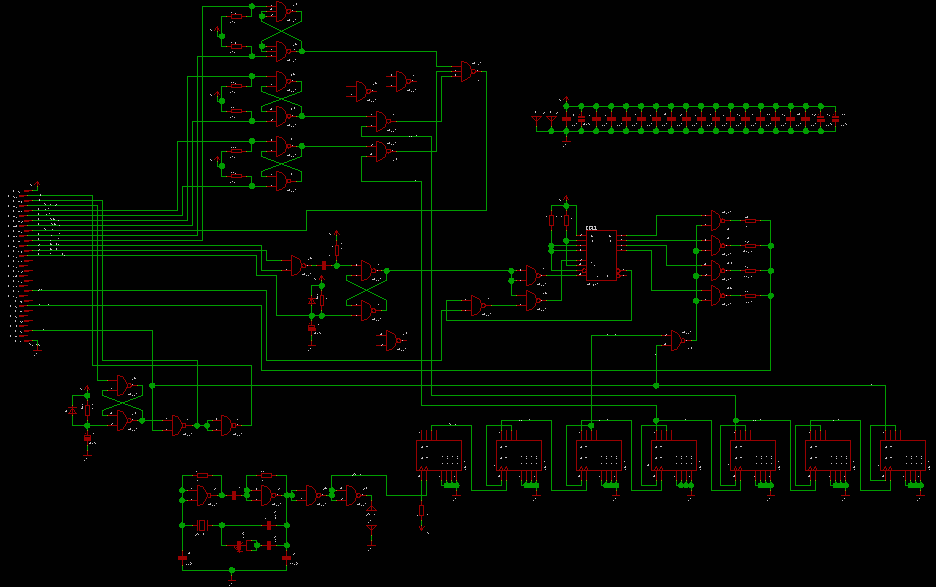This screenshot has height=587, width=936.
Task: Select the leftmost counter IC in bottom row
Action: (439, 457)
